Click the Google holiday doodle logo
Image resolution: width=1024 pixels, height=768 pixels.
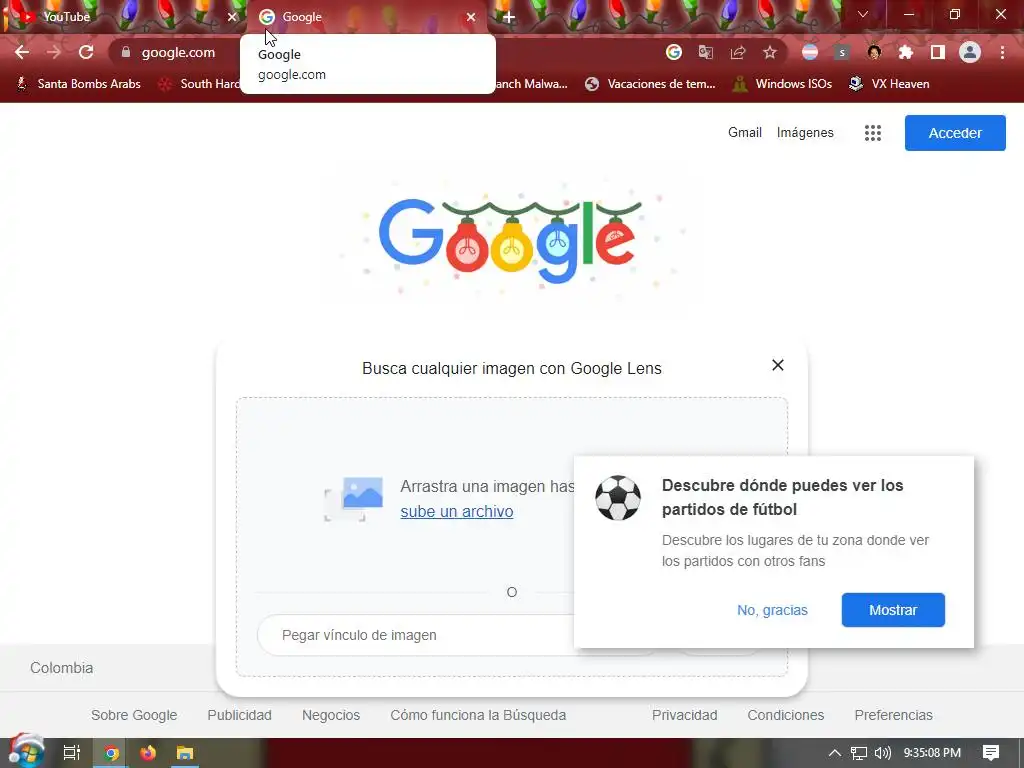tap(510, 240)
